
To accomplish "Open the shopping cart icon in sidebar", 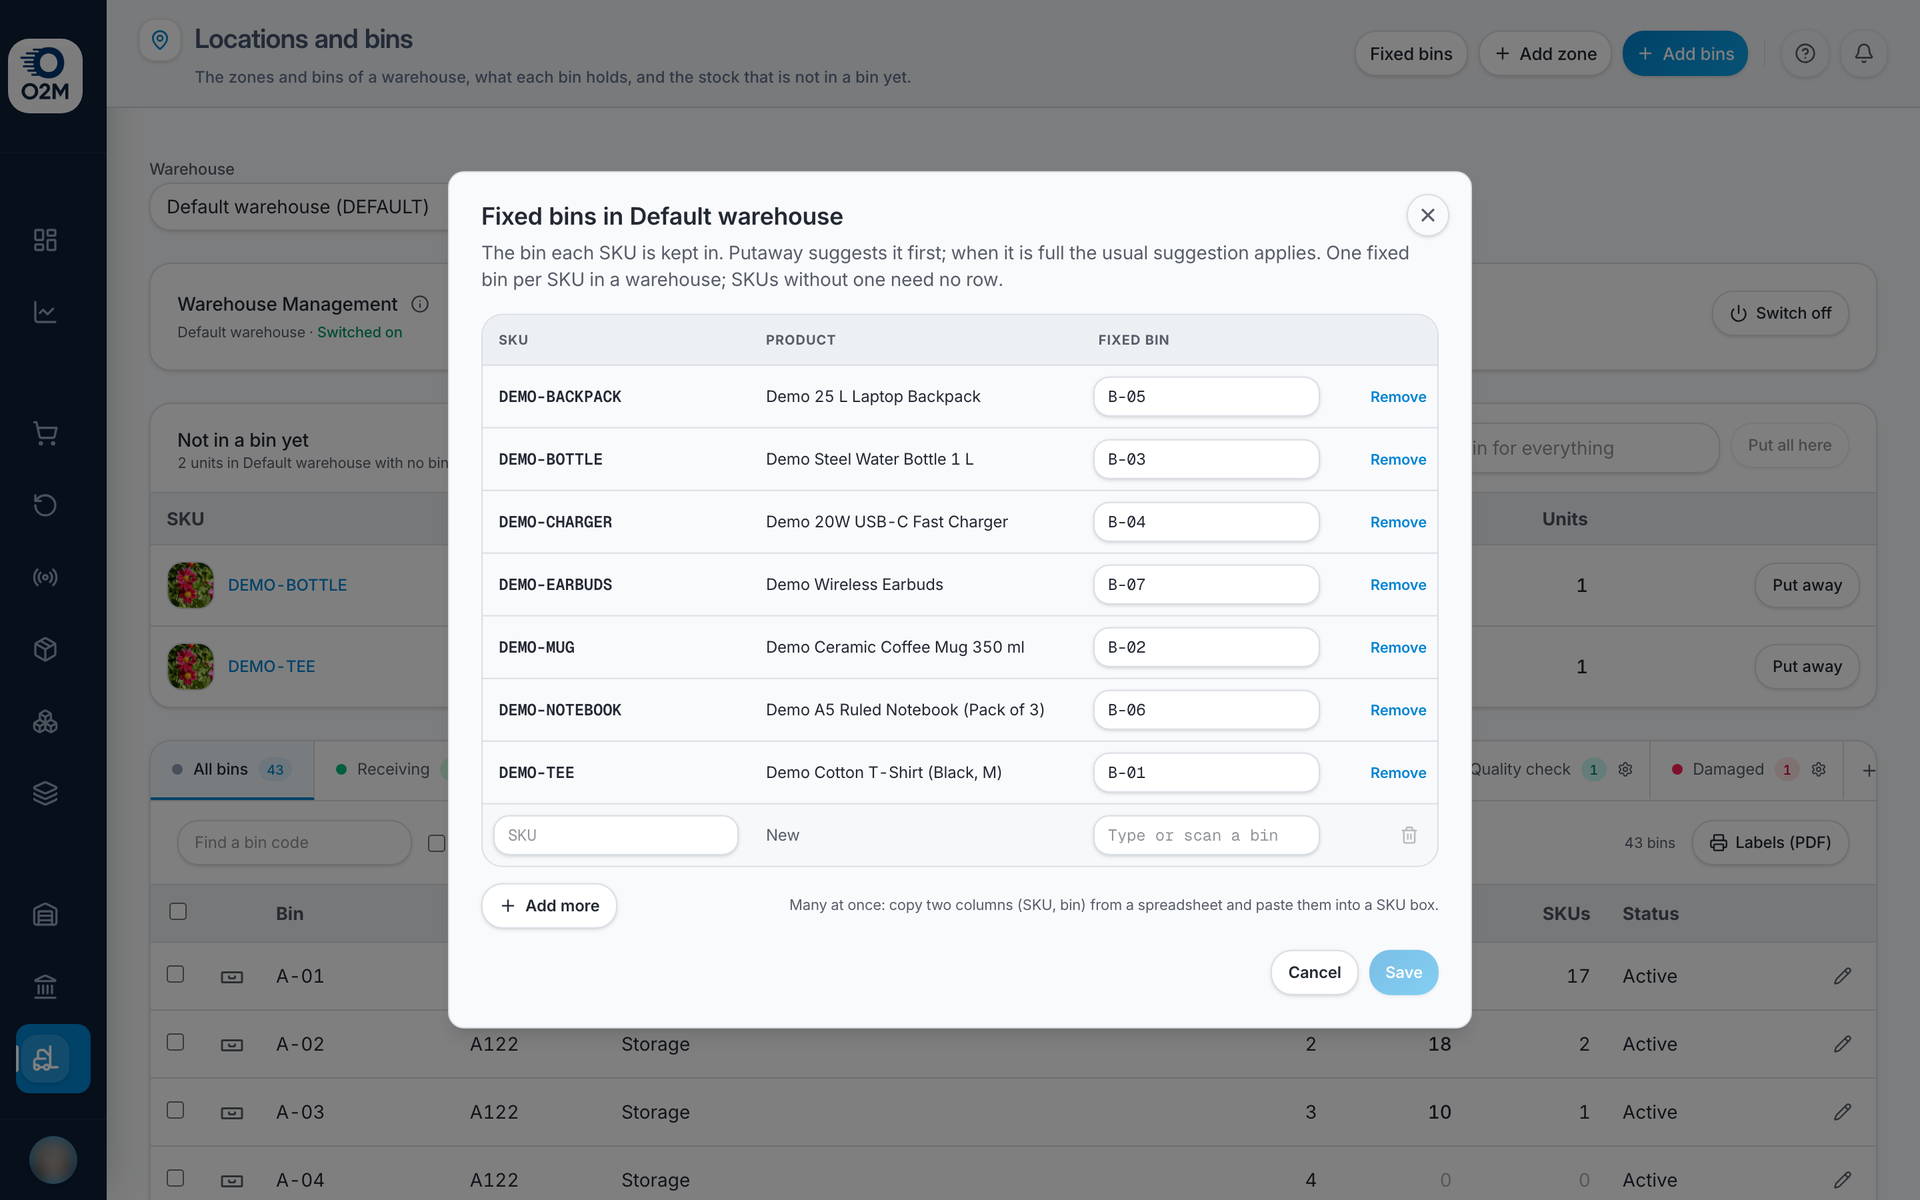I will pyautogui.click(x=45, y=433).
